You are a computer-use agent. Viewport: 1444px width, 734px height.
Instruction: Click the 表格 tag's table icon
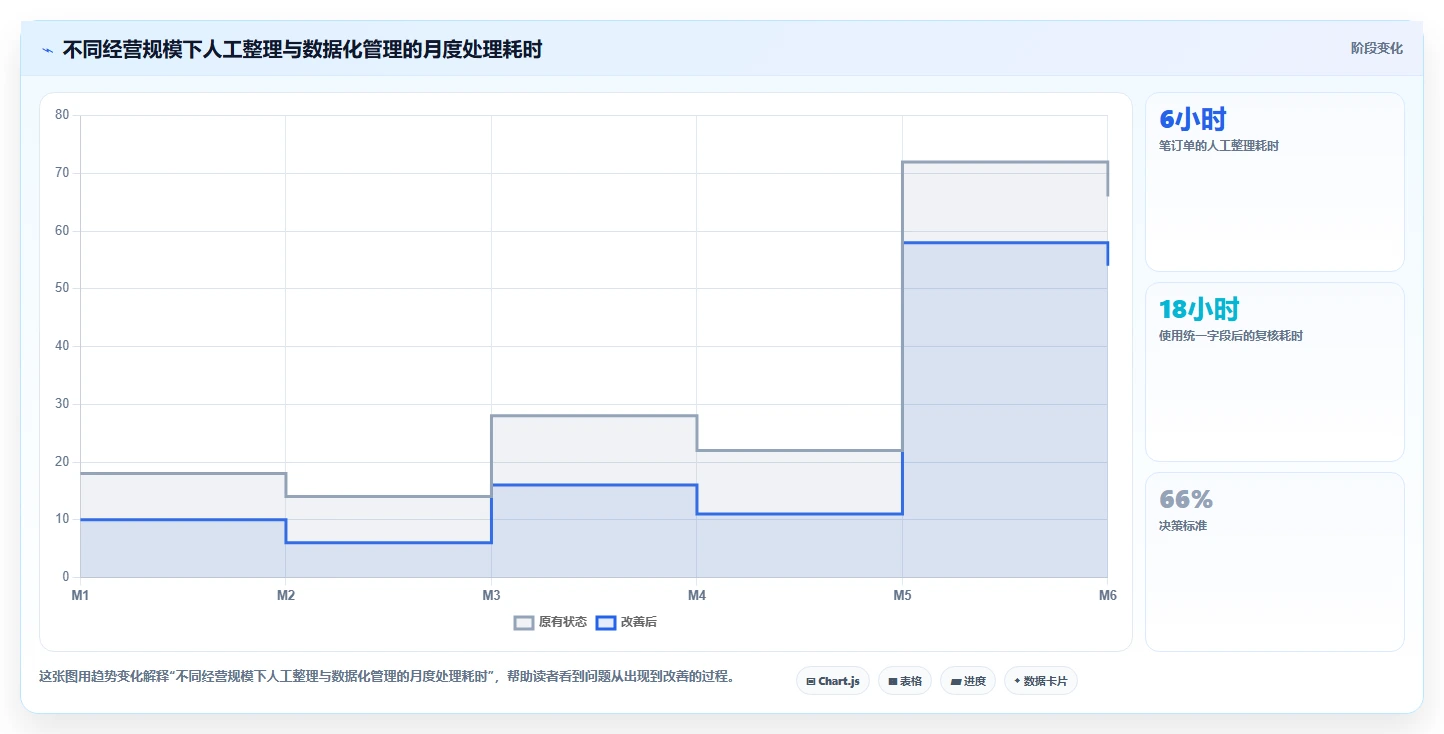pos(893,681)
